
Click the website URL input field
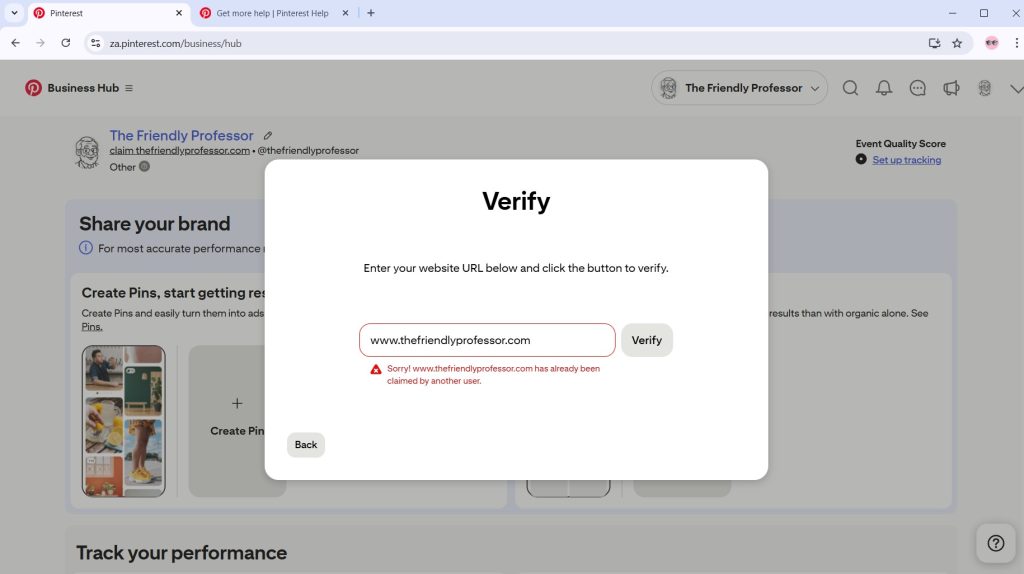point(487,340)
